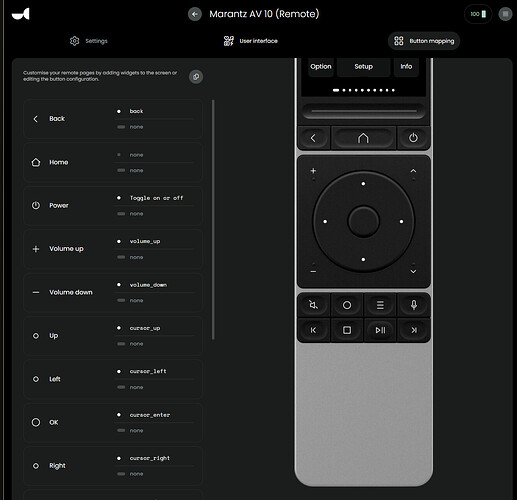Open the OK button mapping row
This screenshot has width=517, height=500.
pos(113,422)
